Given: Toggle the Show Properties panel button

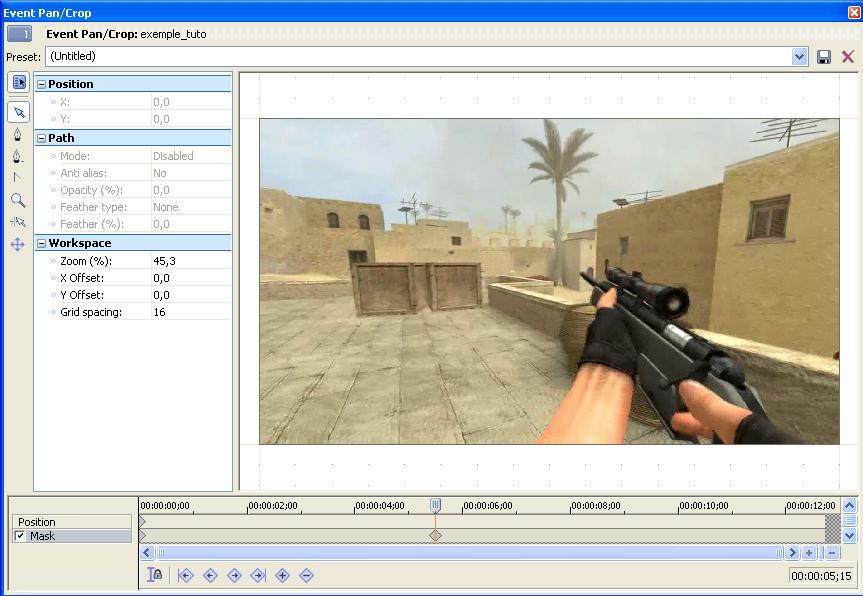Looking at the screenshot, I should (x=19, y=82).
